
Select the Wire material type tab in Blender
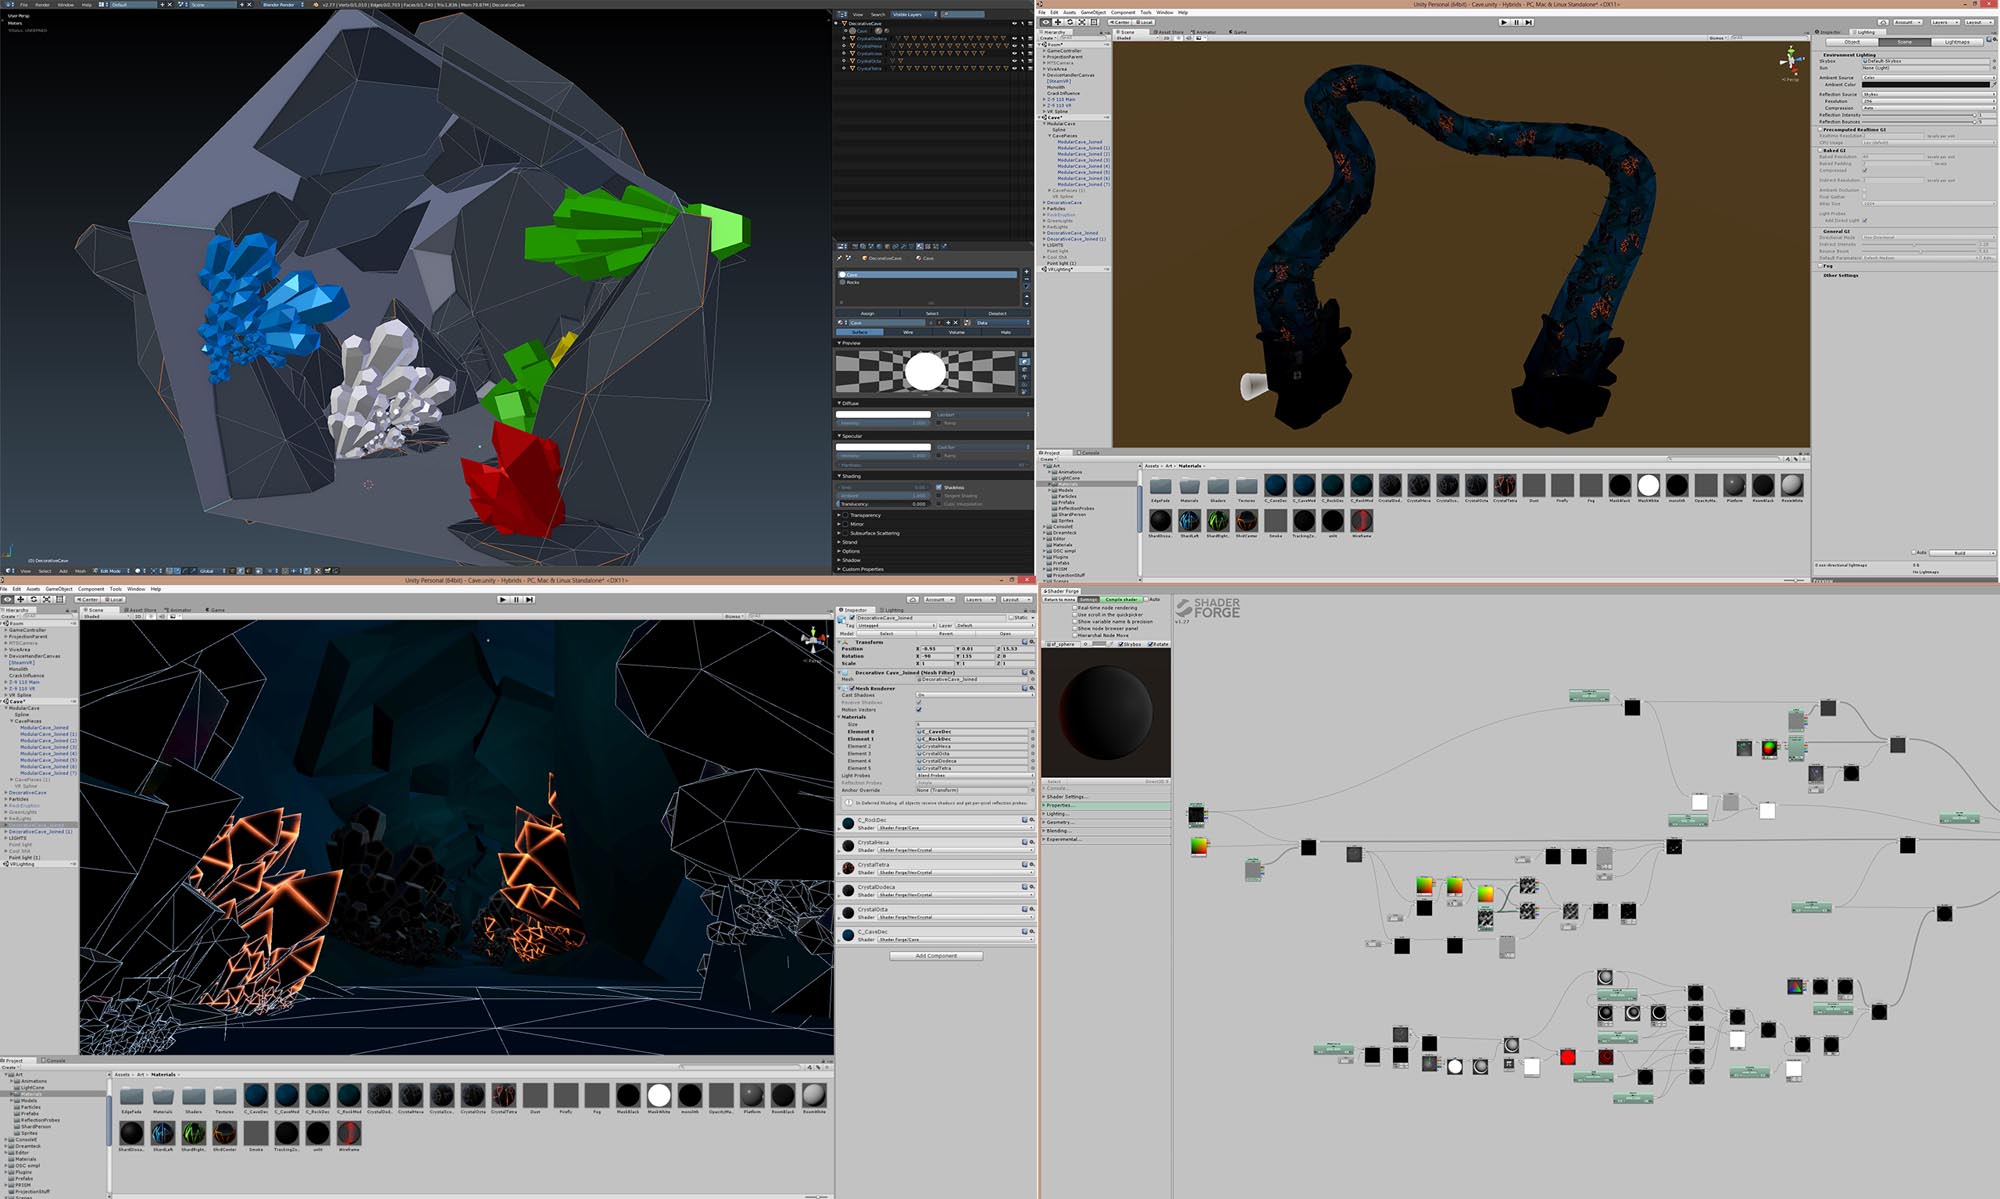[908, 332]
